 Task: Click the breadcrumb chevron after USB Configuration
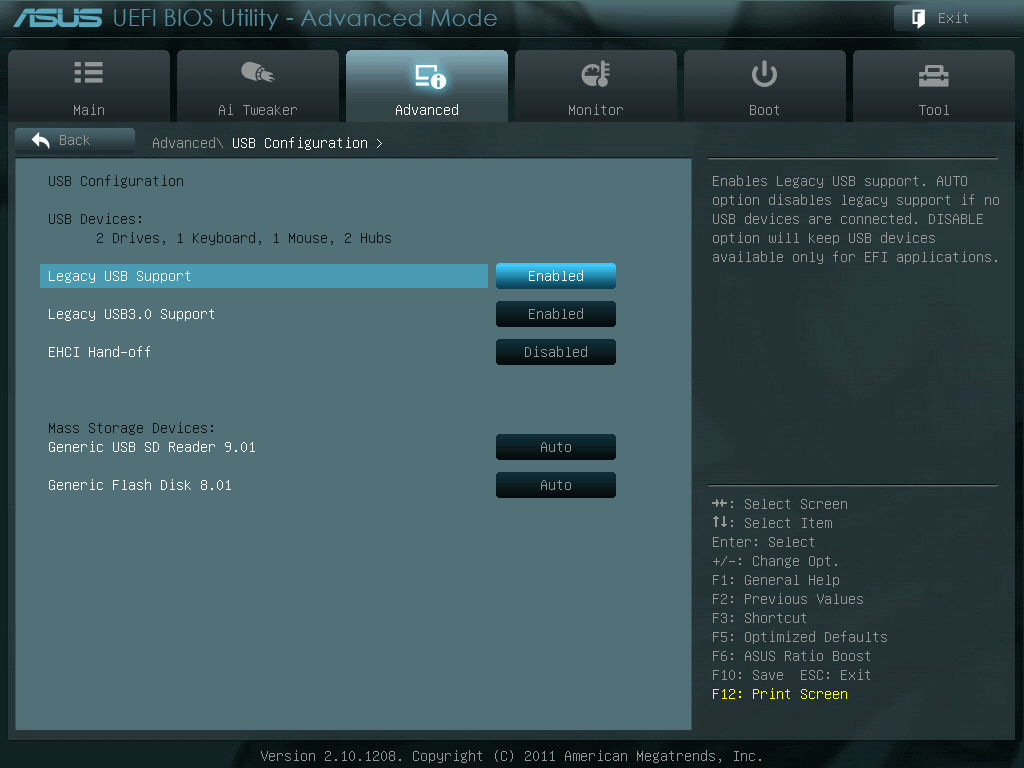[x=379, y=143]
